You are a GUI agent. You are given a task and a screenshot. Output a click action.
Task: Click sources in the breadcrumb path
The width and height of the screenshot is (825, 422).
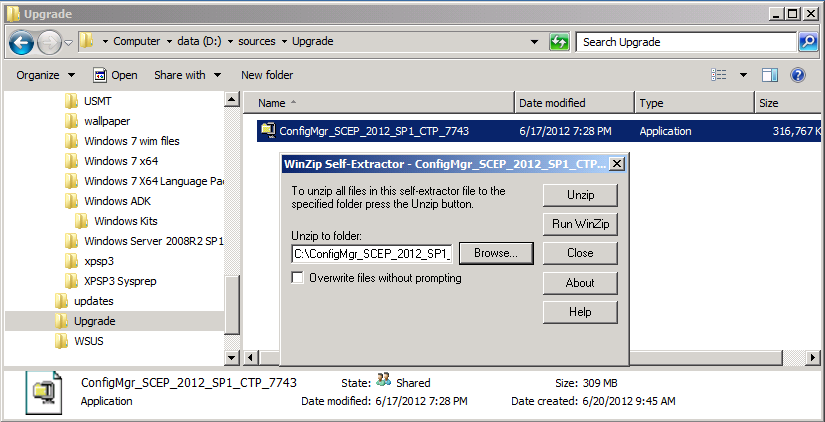pyautogui.click(x=257, y=41)
